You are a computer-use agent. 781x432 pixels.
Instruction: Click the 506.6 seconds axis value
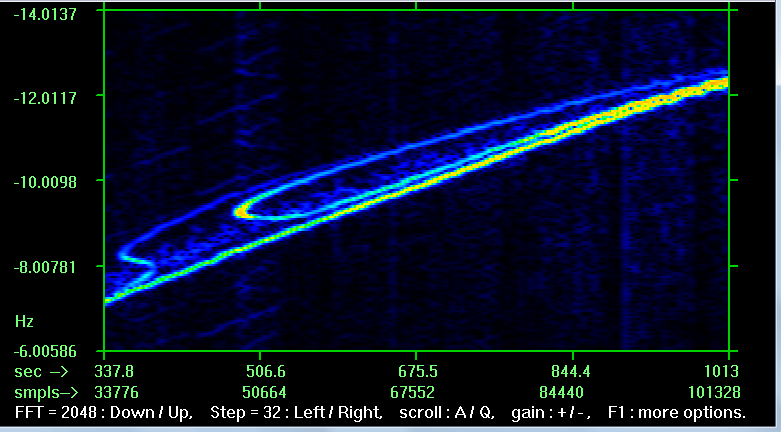265,372
